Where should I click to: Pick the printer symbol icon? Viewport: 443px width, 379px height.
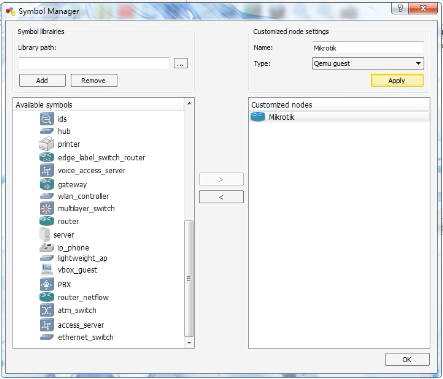(x=47, y=144)
